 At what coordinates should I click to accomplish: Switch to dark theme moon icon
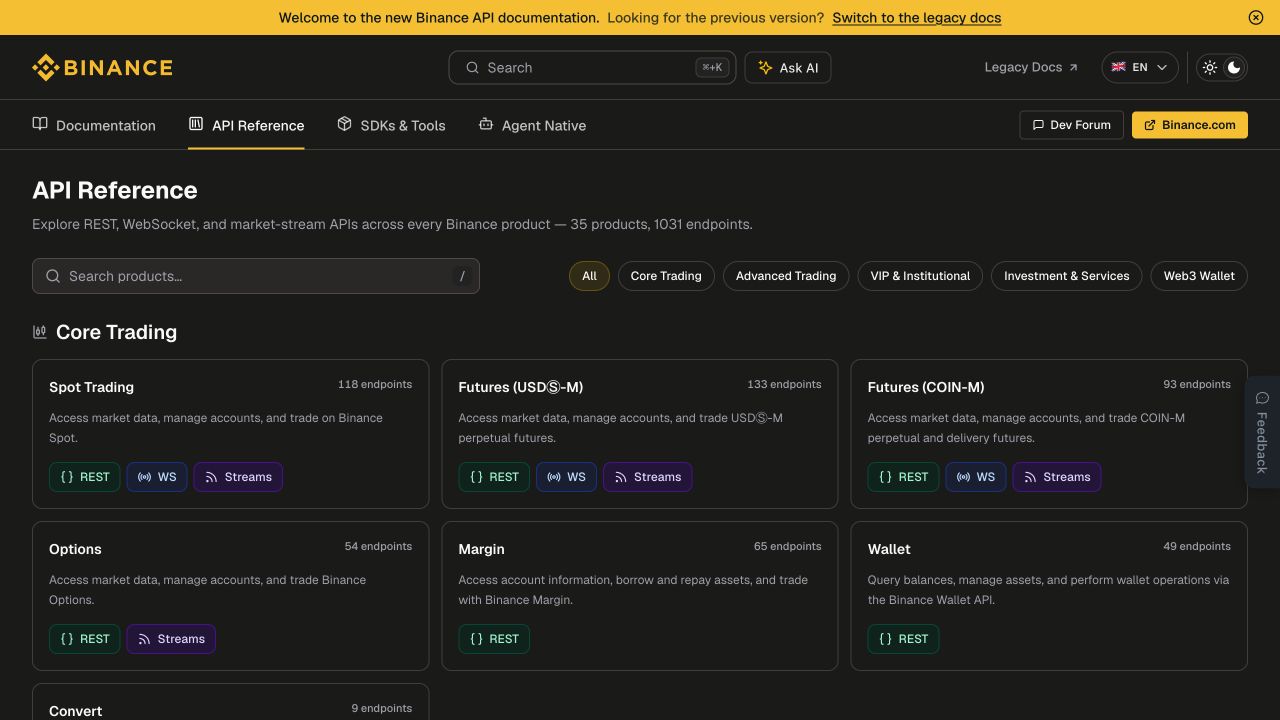tap(1234, 67)
